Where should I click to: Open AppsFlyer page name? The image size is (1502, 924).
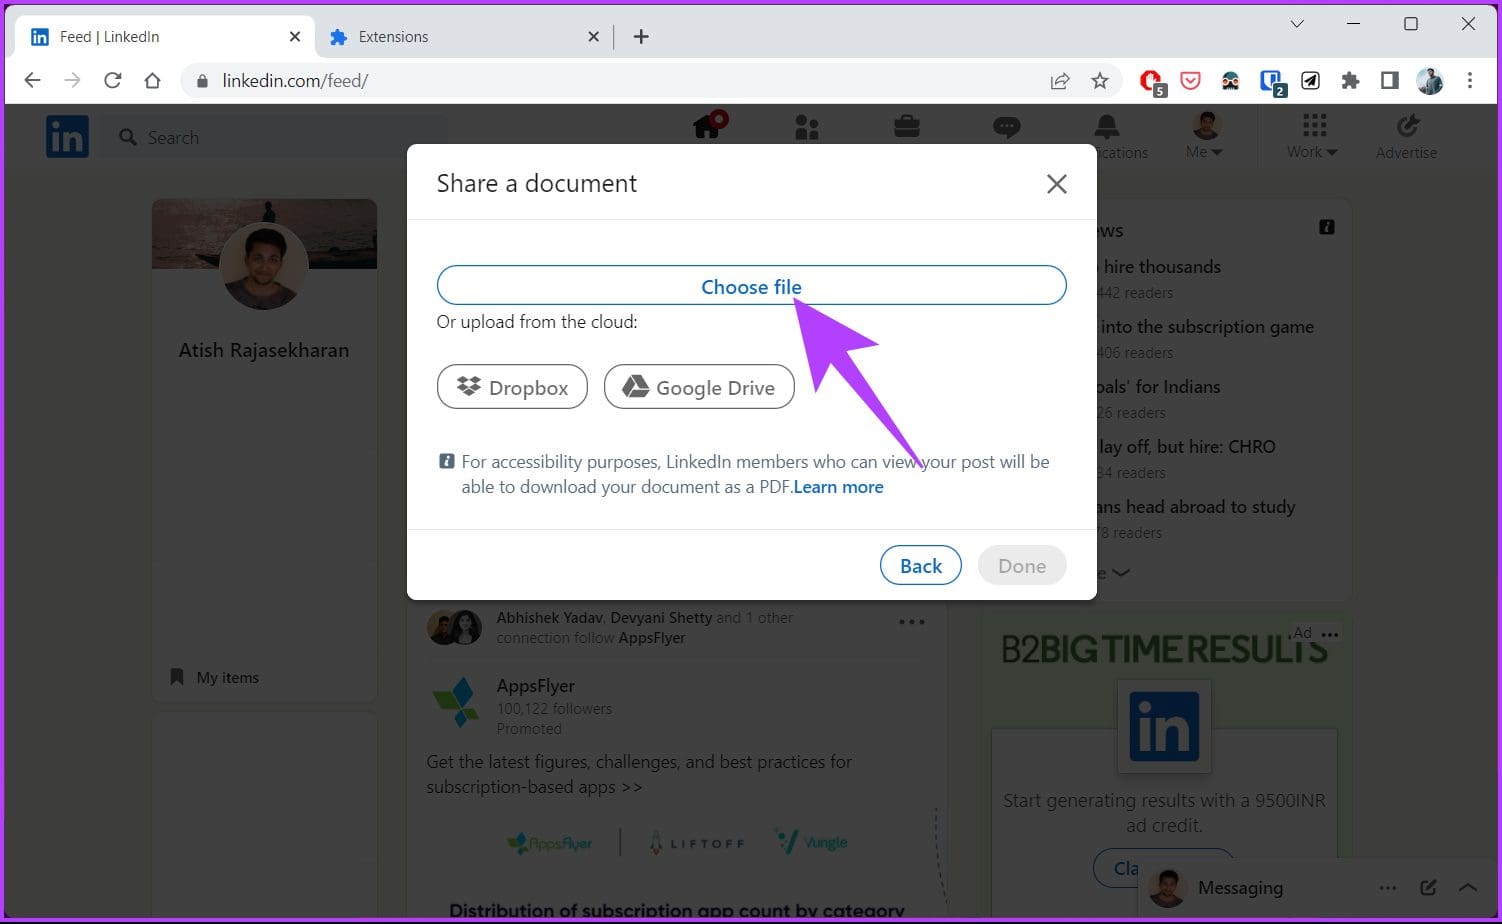(x=535, y=686)
